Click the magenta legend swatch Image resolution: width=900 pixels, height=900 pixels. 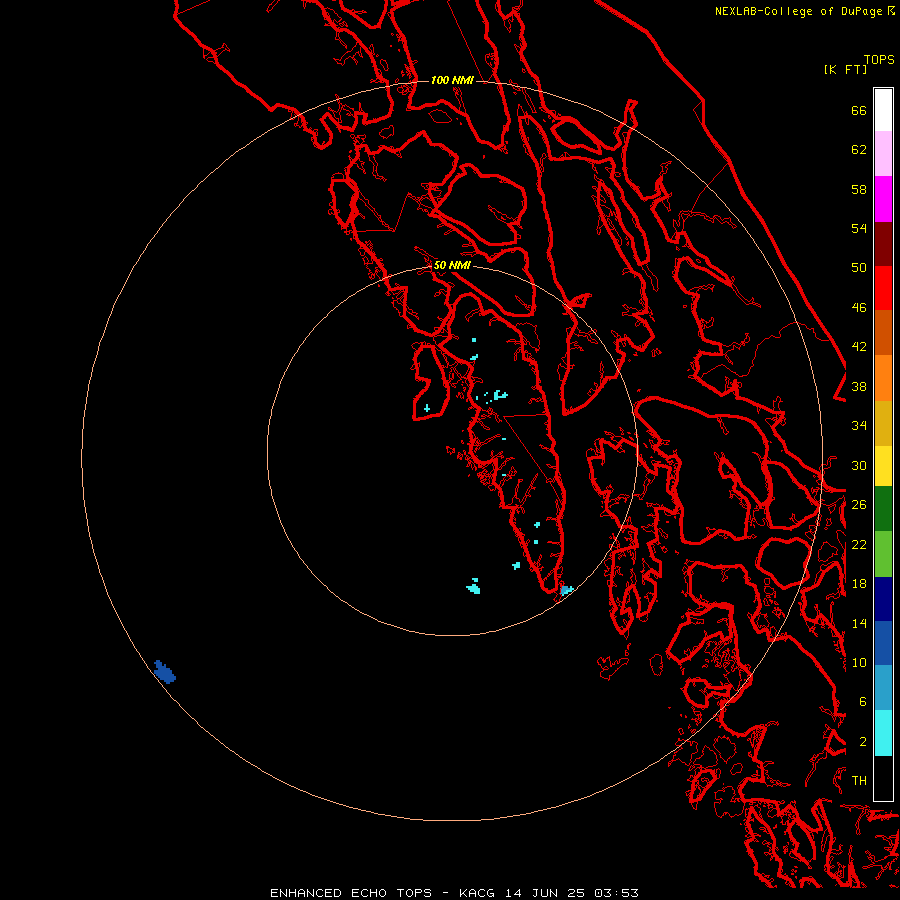point(883,199)
